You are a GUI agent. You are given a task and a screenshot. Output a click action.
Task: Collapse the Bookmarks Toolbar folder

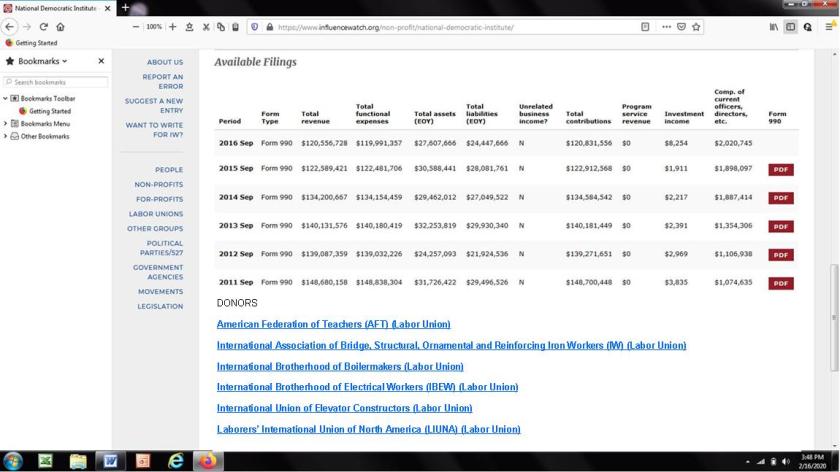pyautogui.click(x=5, y=99)
